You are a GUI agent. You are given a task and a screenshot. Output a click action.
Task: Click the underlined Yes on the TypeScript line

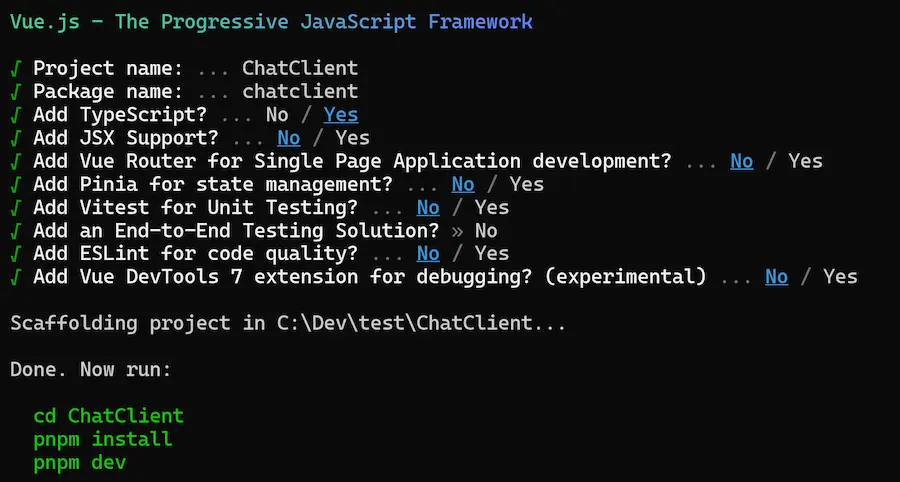click(341, 115)
